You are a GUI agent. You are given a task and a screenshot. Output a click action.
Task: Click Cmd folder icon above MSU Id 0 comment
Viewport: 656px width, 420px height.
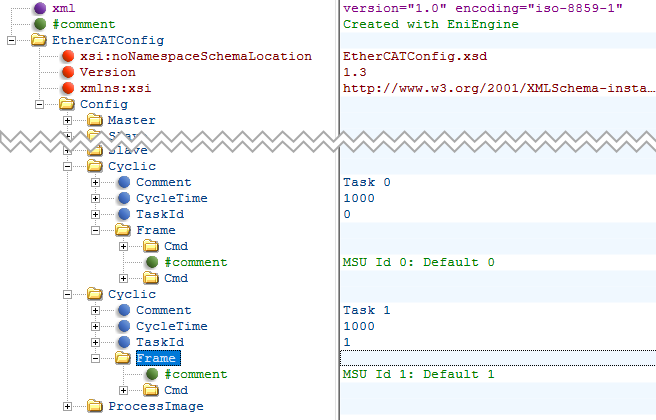point(151,246)
